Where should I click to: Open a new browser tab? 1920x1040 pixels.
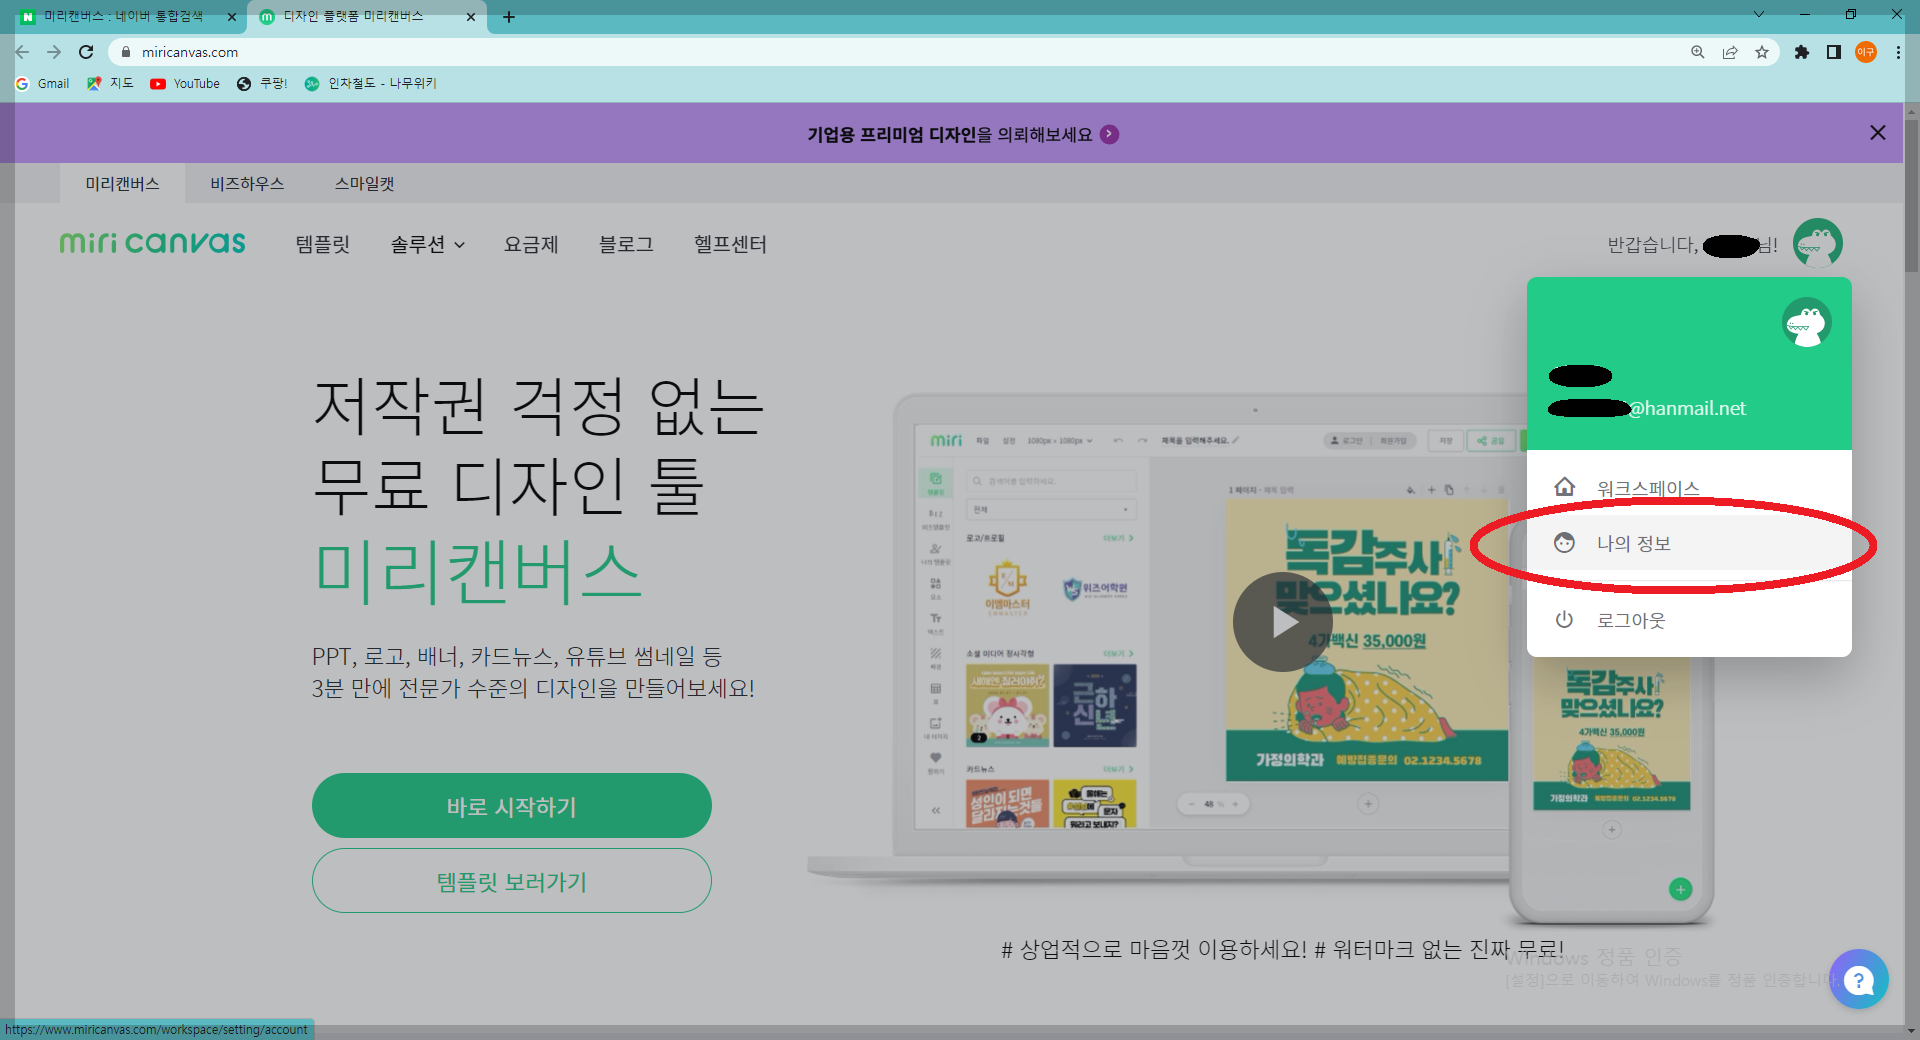(508, 17)
